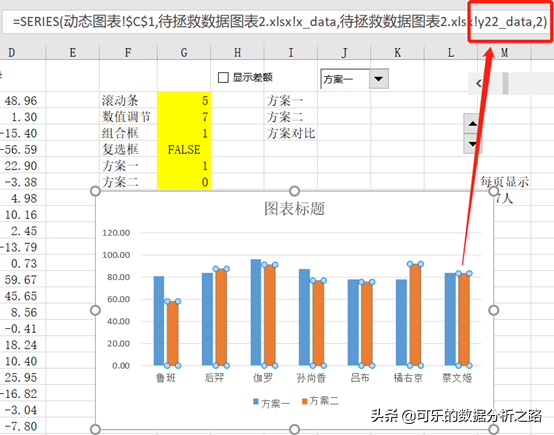Click the 孙尚香 axis category label

(x=311, y=378)
